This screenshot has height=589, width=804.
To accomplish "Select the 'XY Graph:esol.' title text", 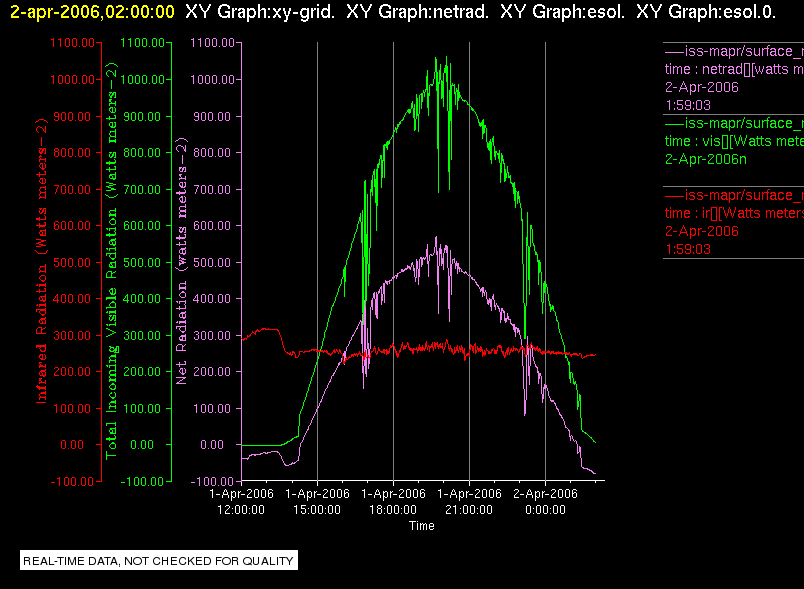I will click(x=562, y=12).
